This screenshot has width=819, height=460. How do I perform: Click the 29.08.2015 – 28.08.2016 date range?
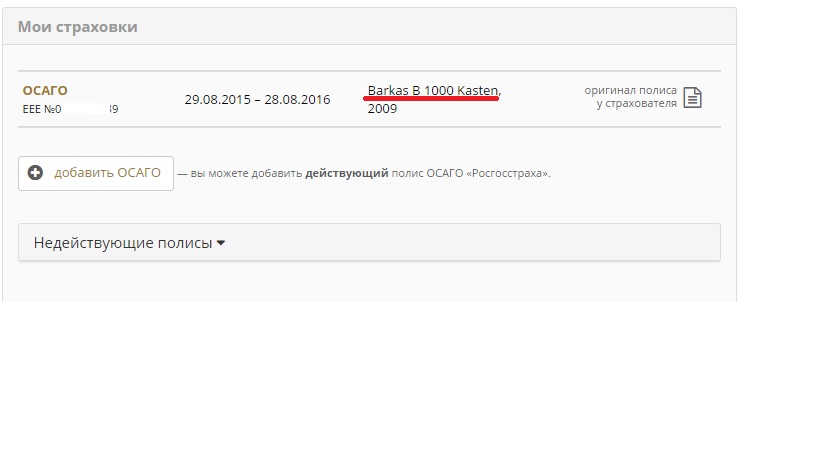258,99
